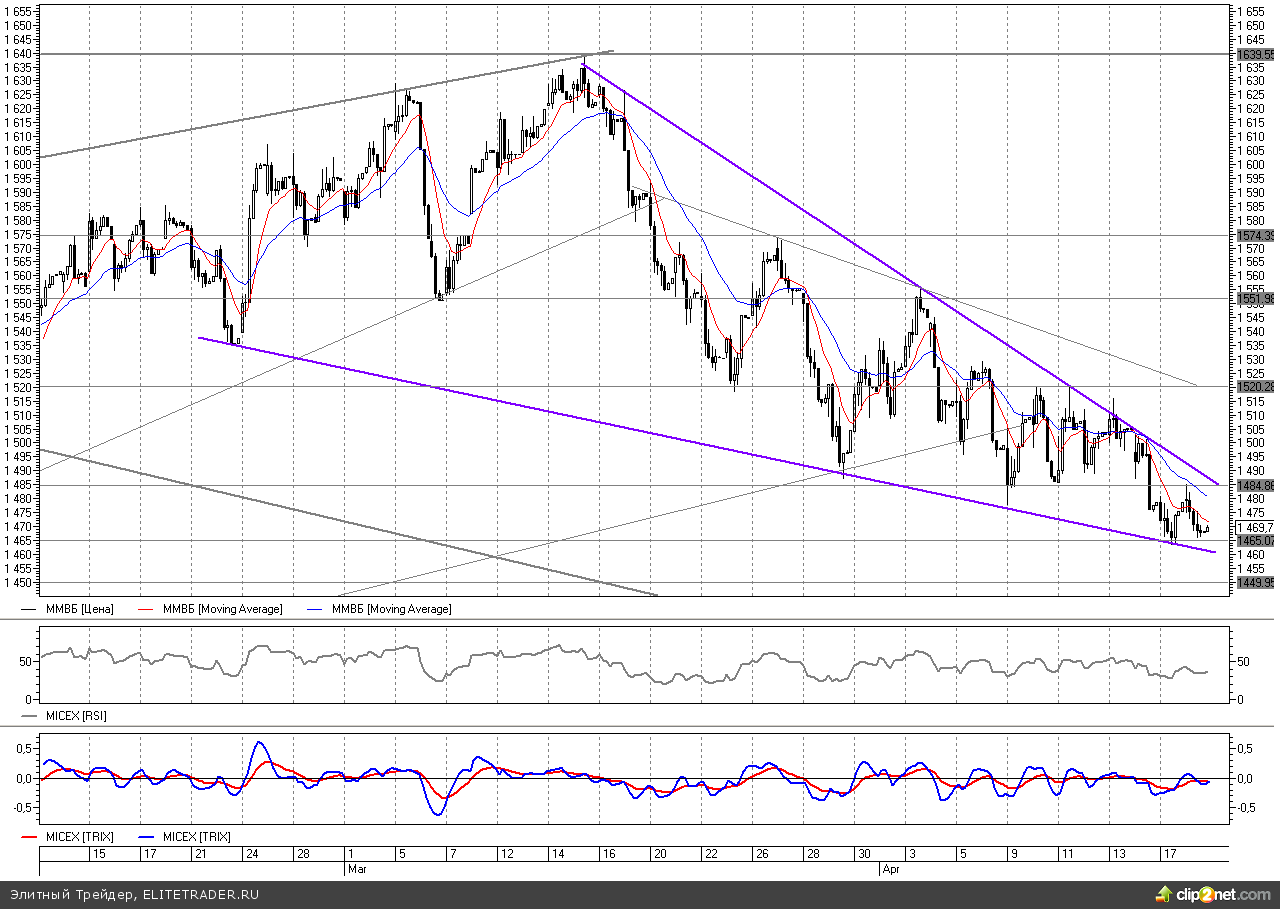Click the red MICEX [TRIX] line swatch

tap(30, 837)
